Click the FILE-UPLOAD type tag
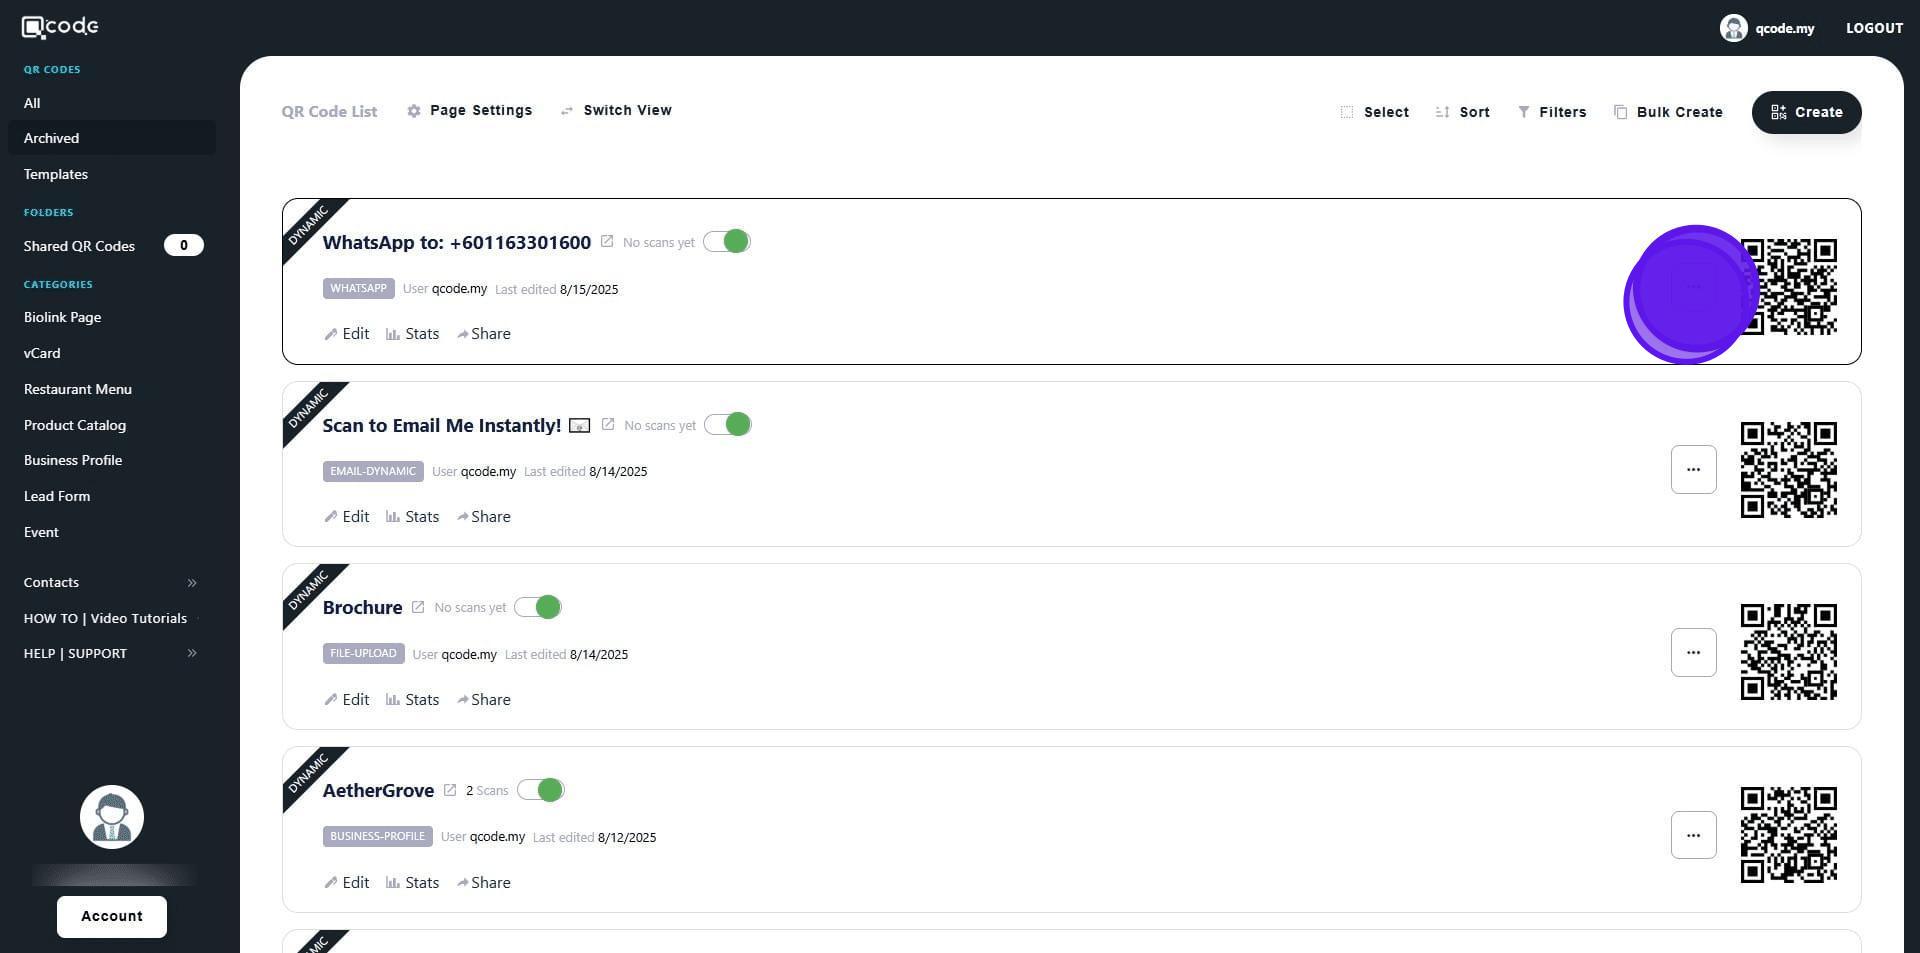Image resolution: width=1920 pixels, height=953 pixels. click(364, 654)
